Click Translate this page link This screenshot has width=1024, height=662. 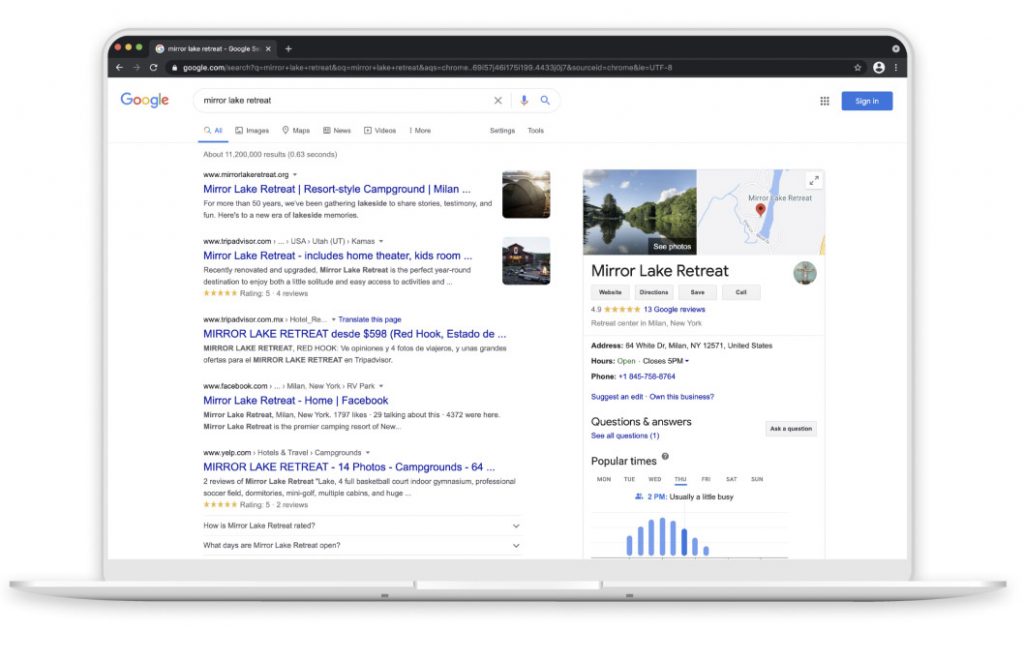tap(370, 320)
